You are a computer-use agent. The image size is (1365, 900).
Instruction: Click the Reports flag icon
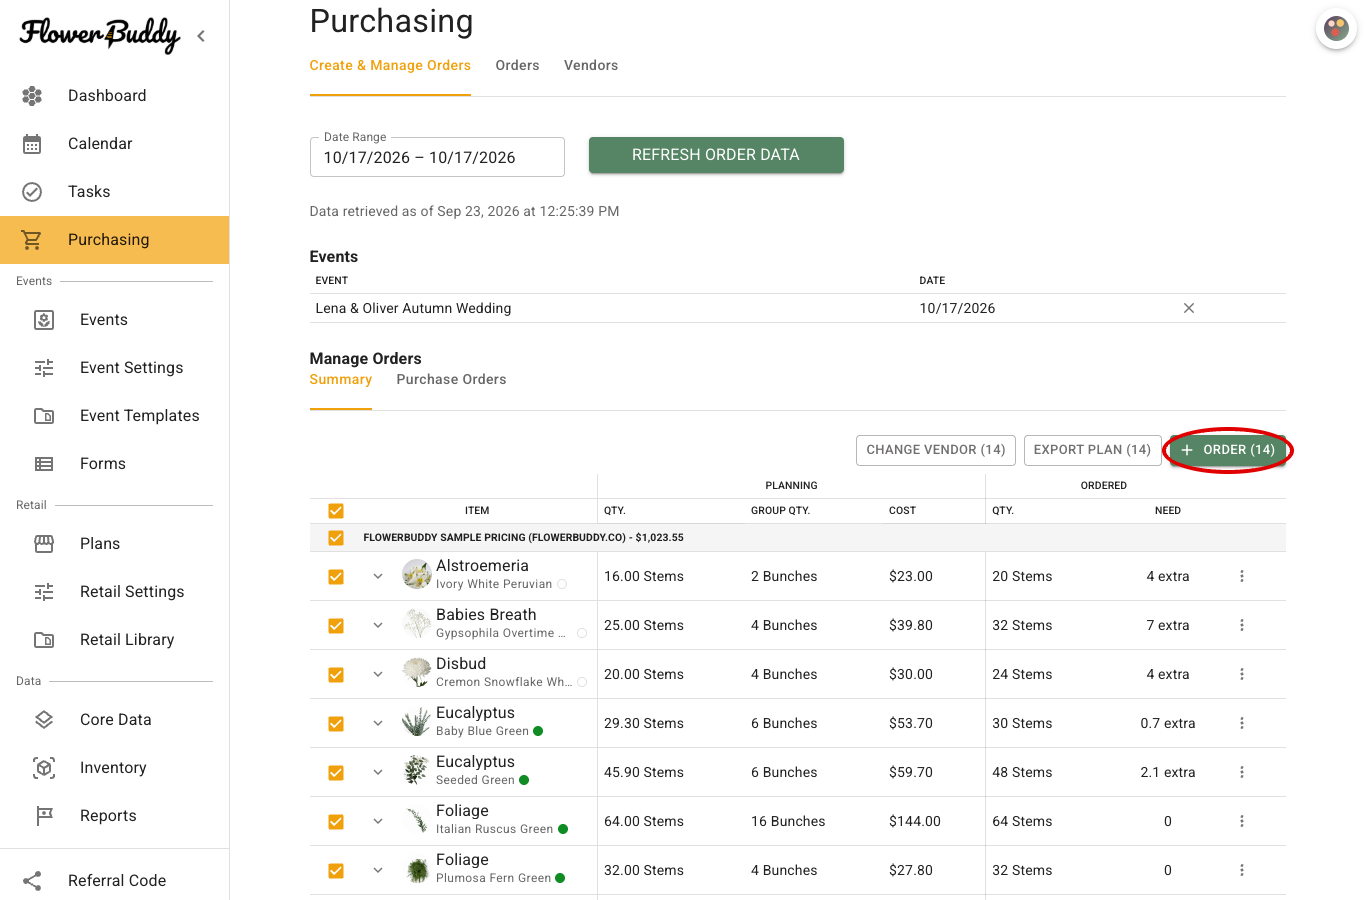44,816
